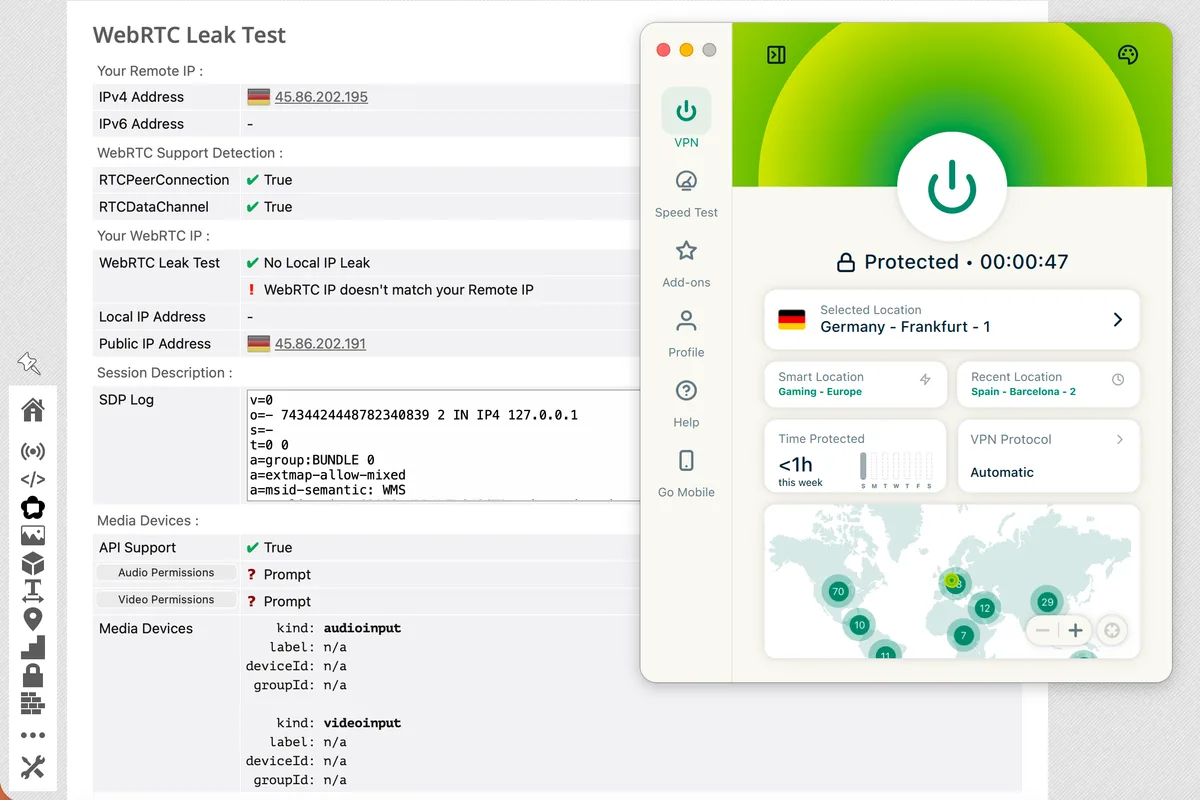Click "WebRTC IP doesn't match your Remote IP" warning

(x=399, y=290)
